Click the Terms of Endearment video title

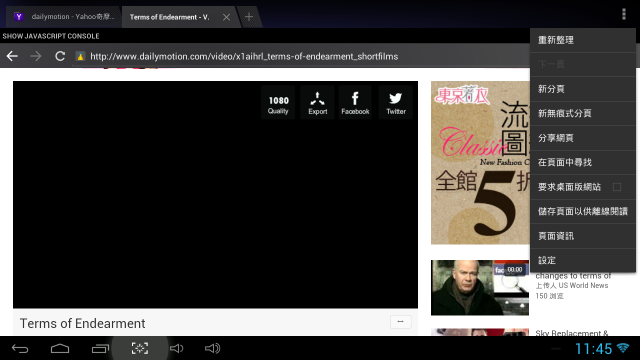[82, 323]
